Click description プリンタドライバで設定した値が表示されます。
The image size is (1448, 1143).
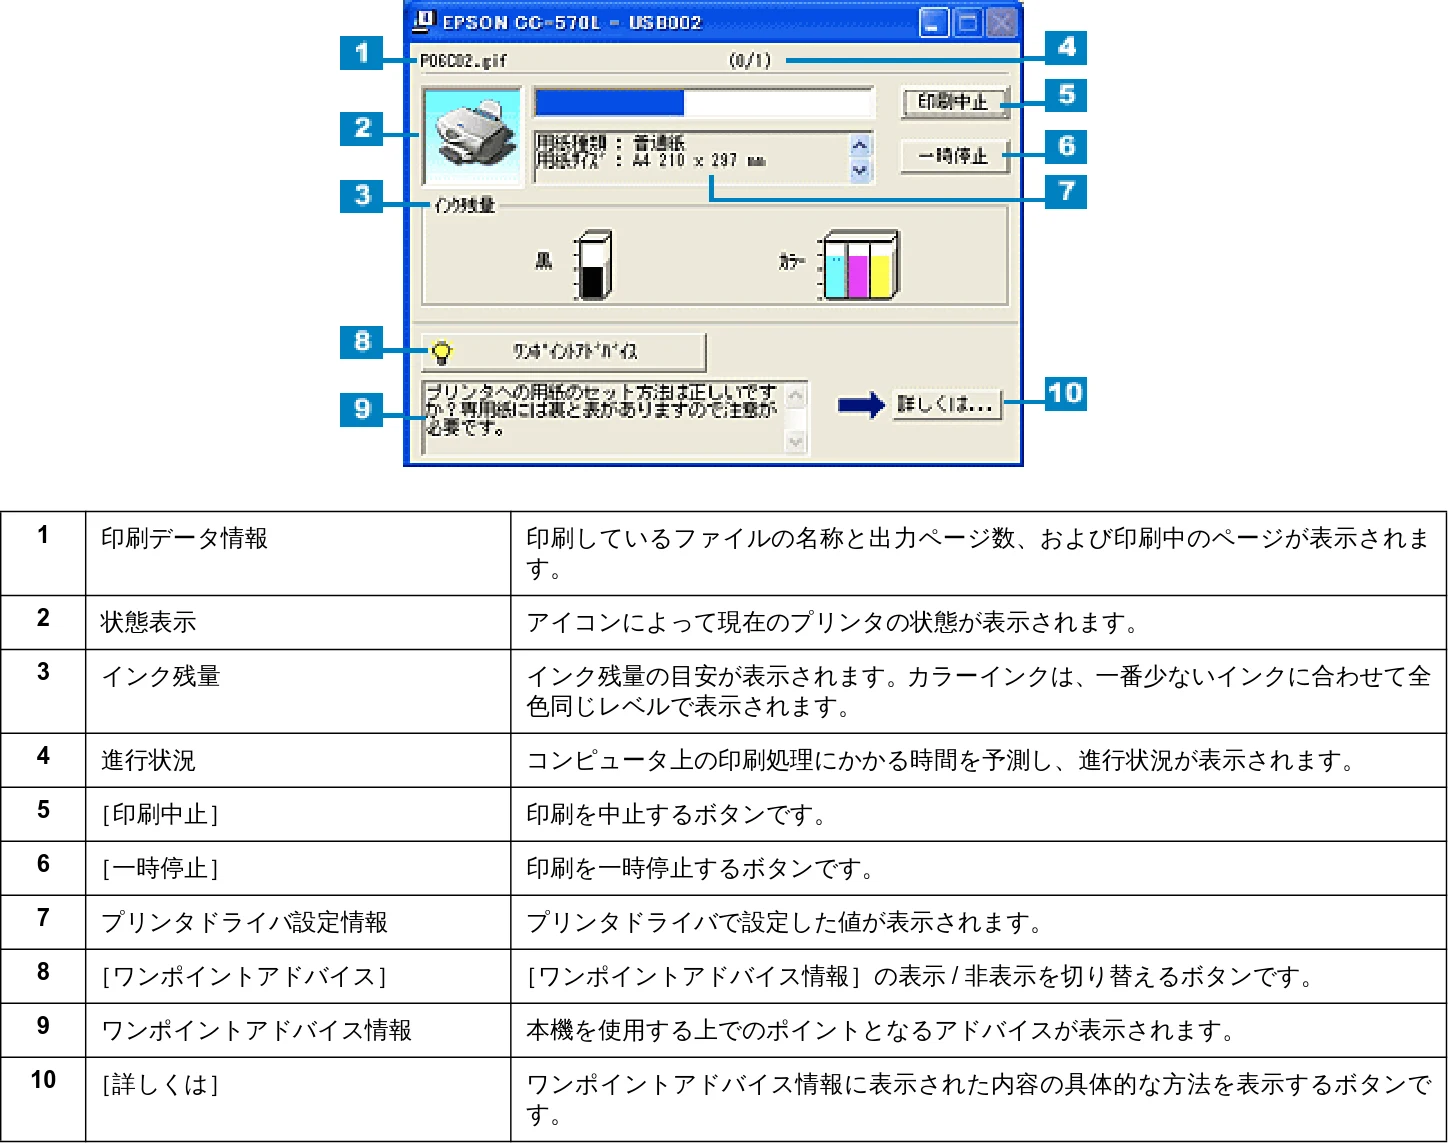785,923
